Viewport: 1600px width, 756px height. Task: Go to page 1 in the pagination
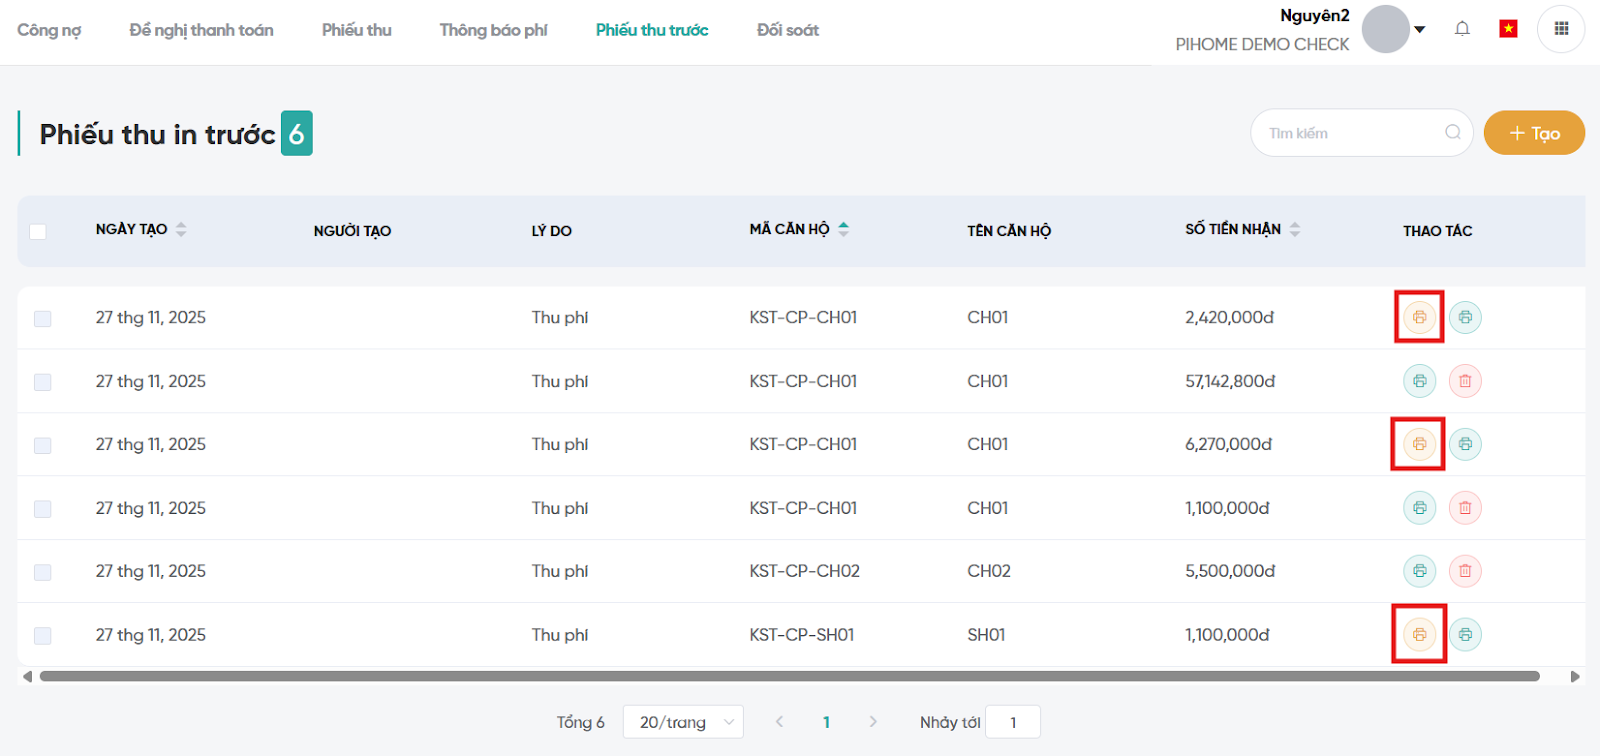[826, 722]
